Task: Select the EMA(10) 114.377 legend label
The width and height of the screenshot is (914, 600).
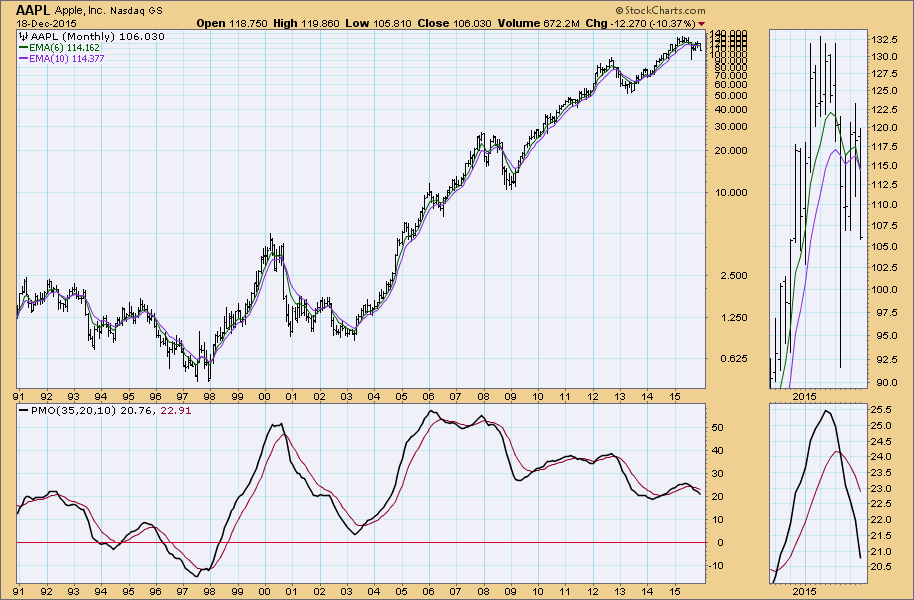Action: point(70,59)
